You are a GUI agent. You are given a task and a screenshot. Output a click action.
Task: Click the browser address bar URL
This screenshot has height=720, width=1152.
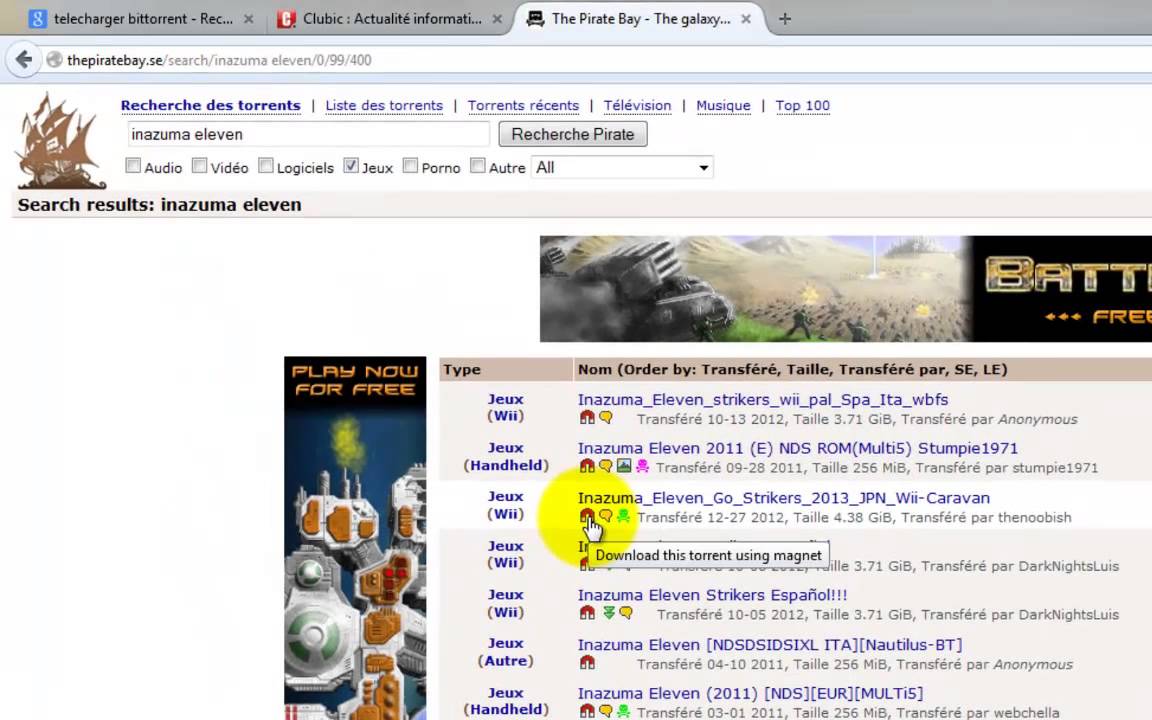[x=219, y=60]
